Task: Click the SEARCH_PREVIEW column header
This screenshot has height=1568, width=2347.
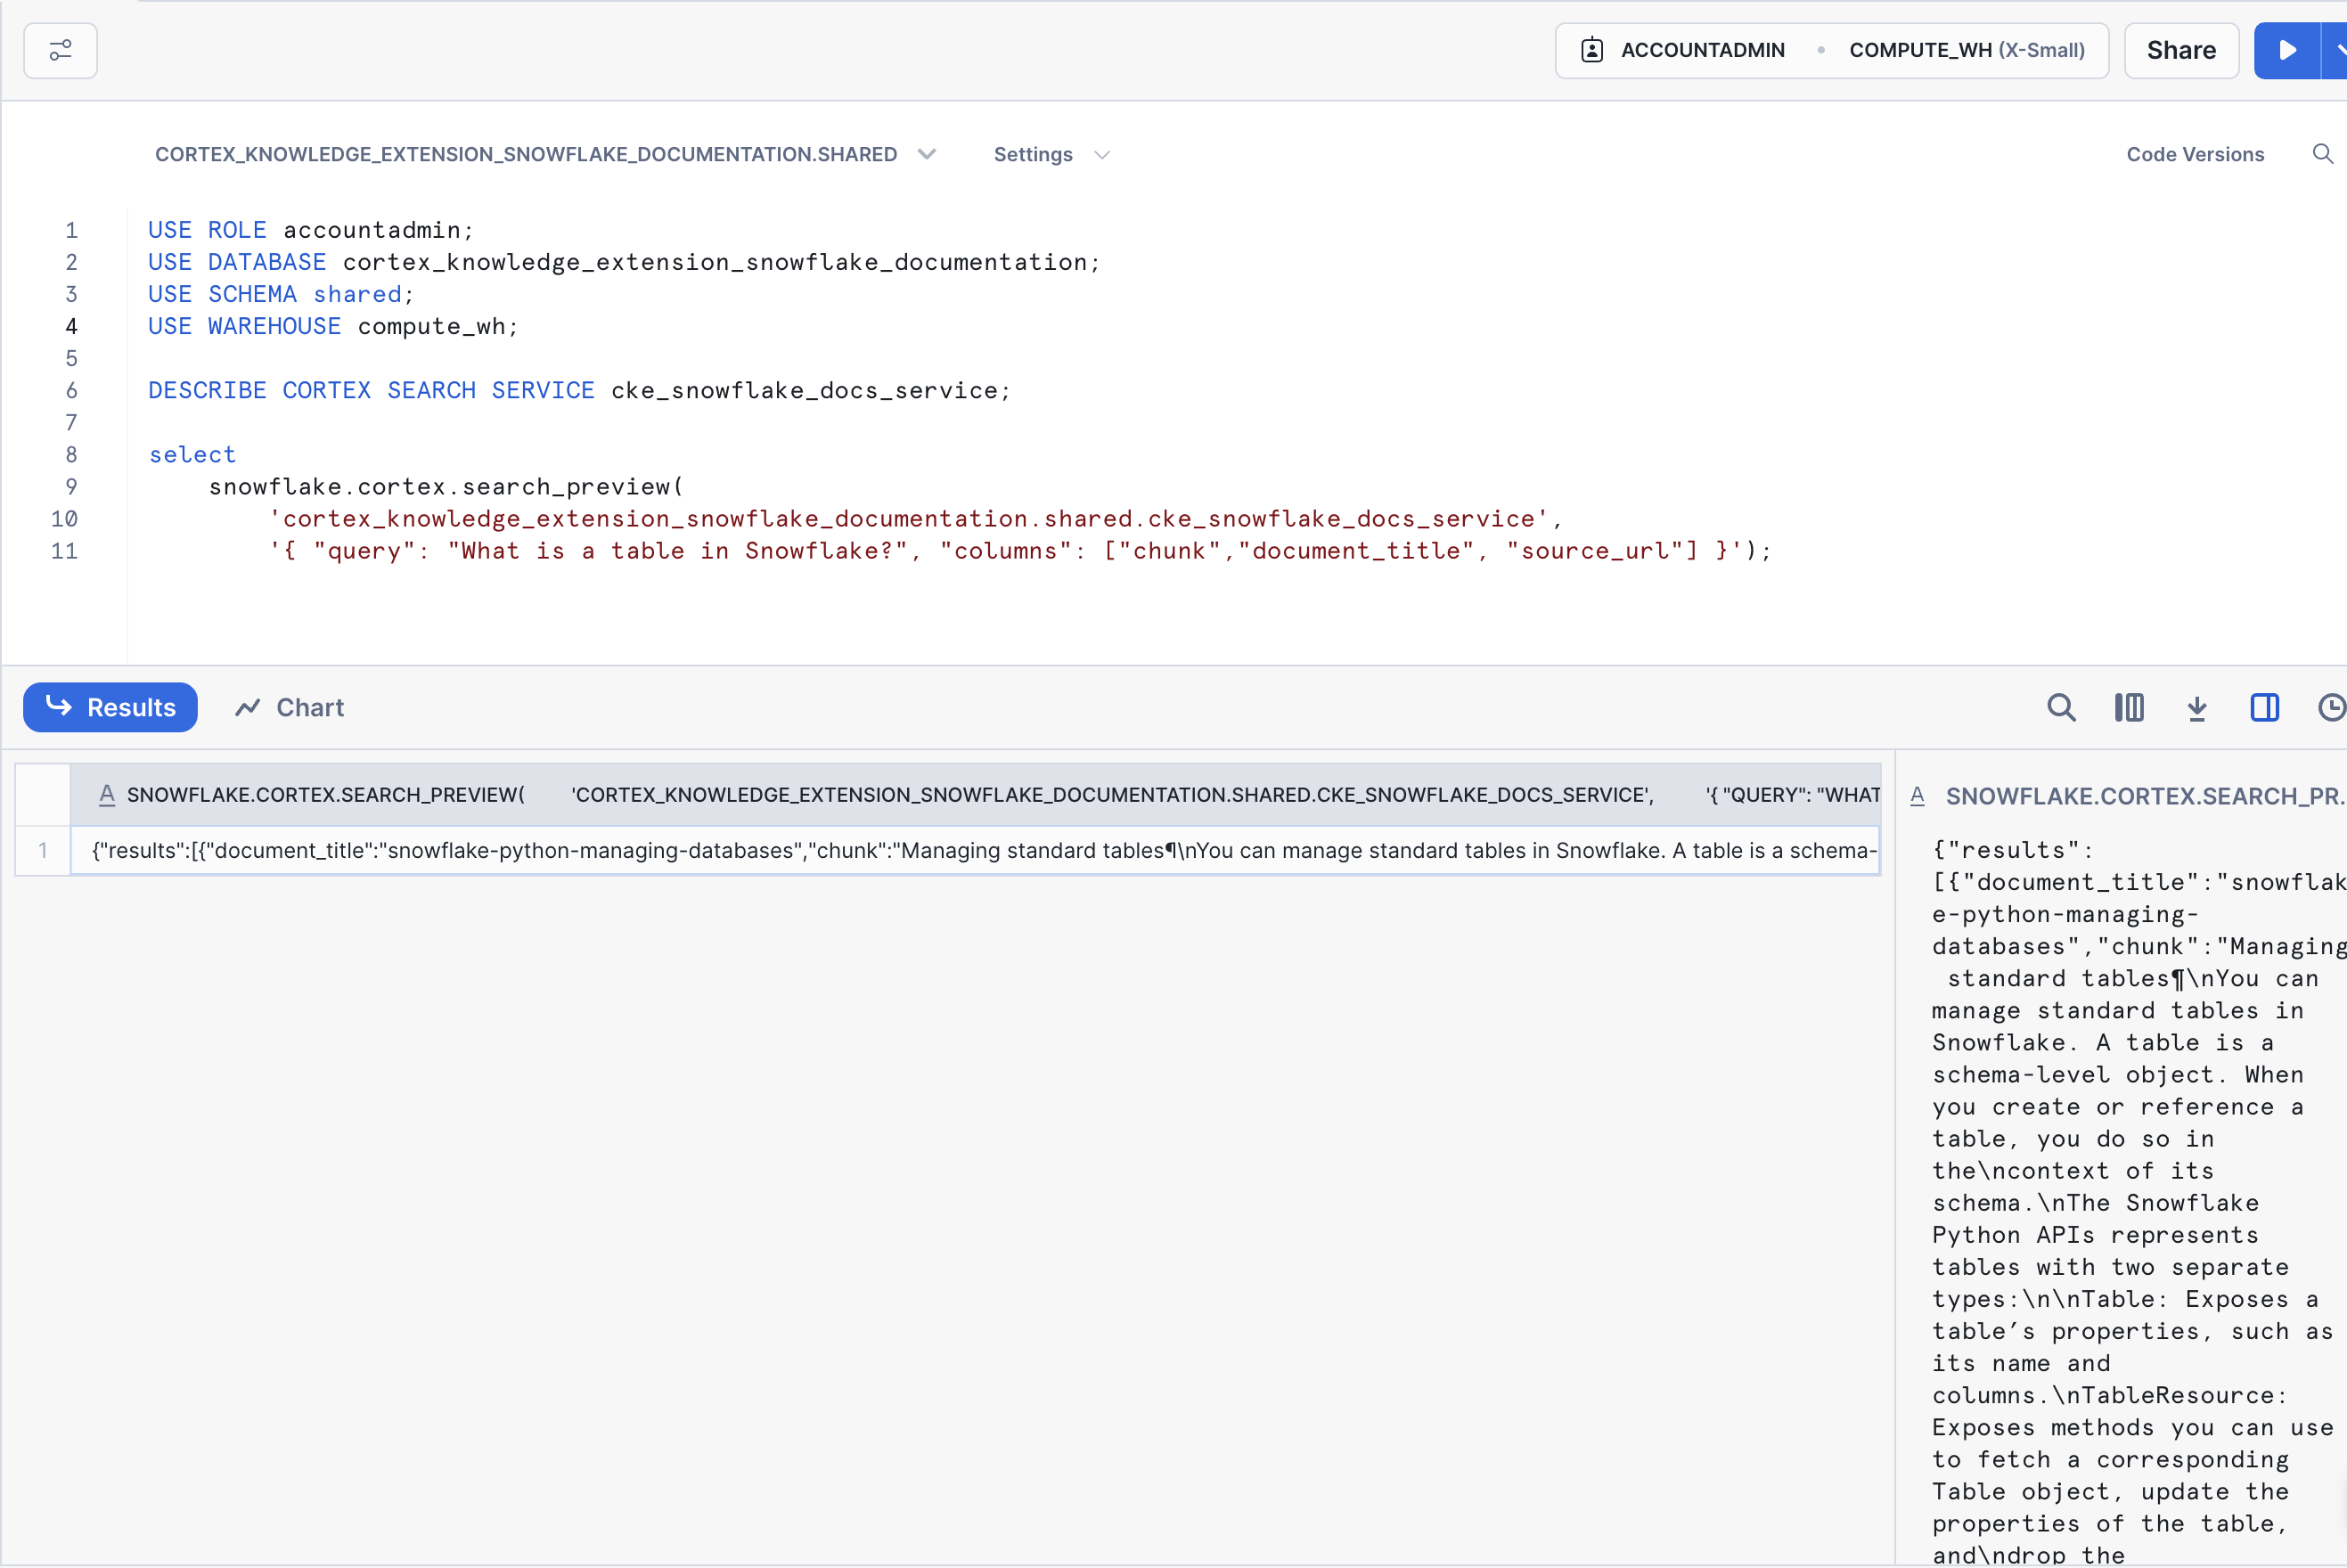Action: click(x=975, y=795)
